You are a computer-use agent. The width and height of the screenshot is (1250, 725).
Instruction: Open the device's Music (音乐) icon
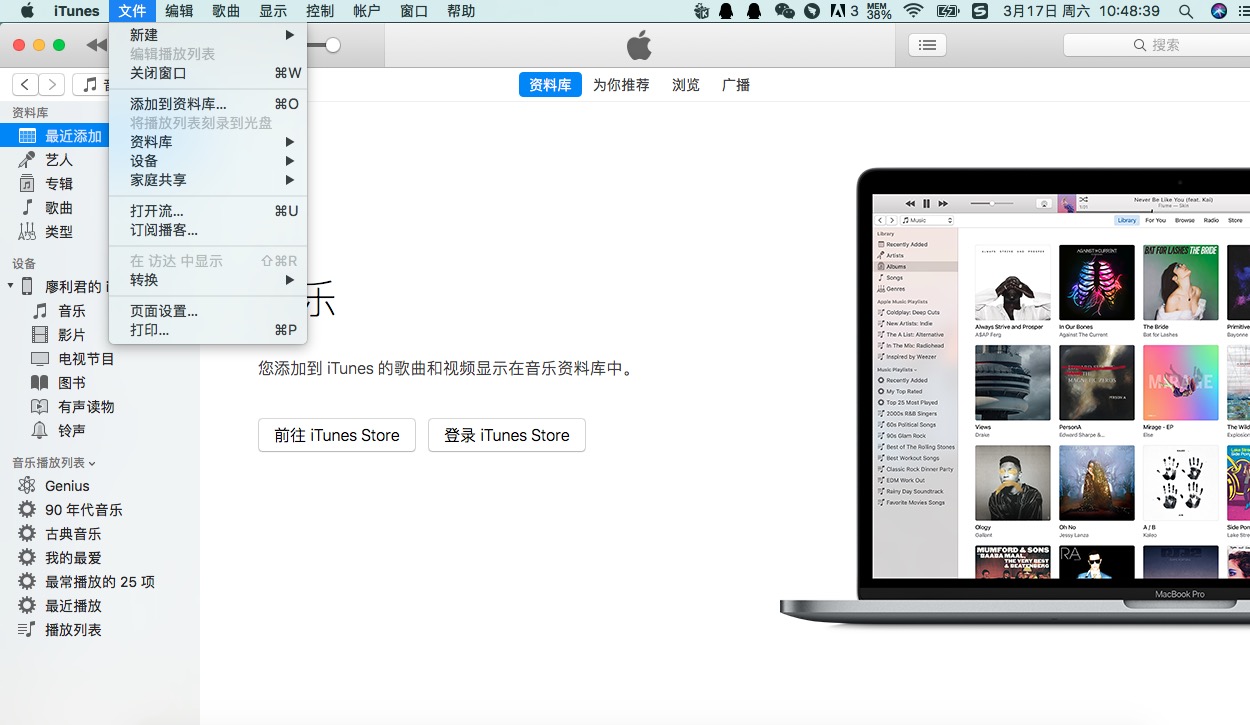40,311
